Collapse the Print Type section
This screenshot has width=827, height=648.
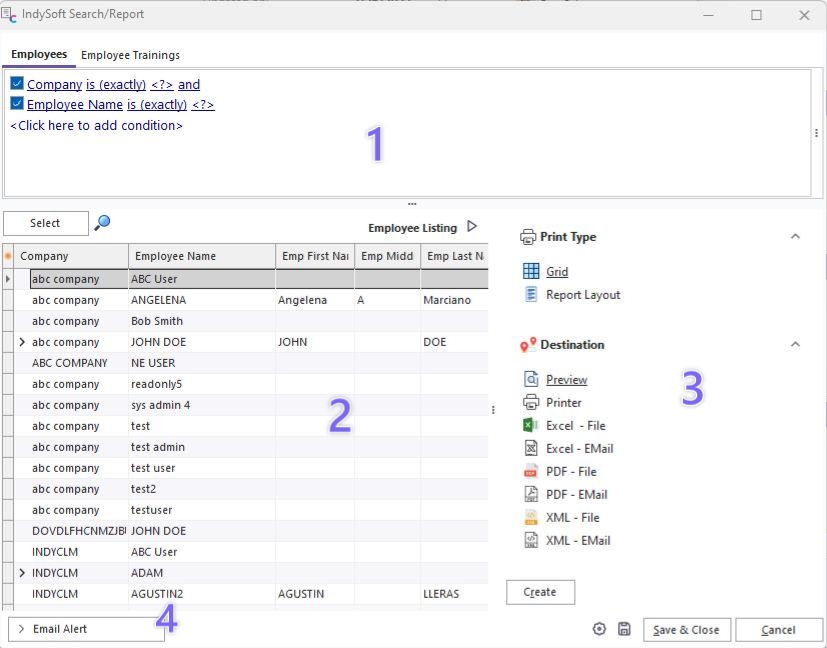click(795, 237)
